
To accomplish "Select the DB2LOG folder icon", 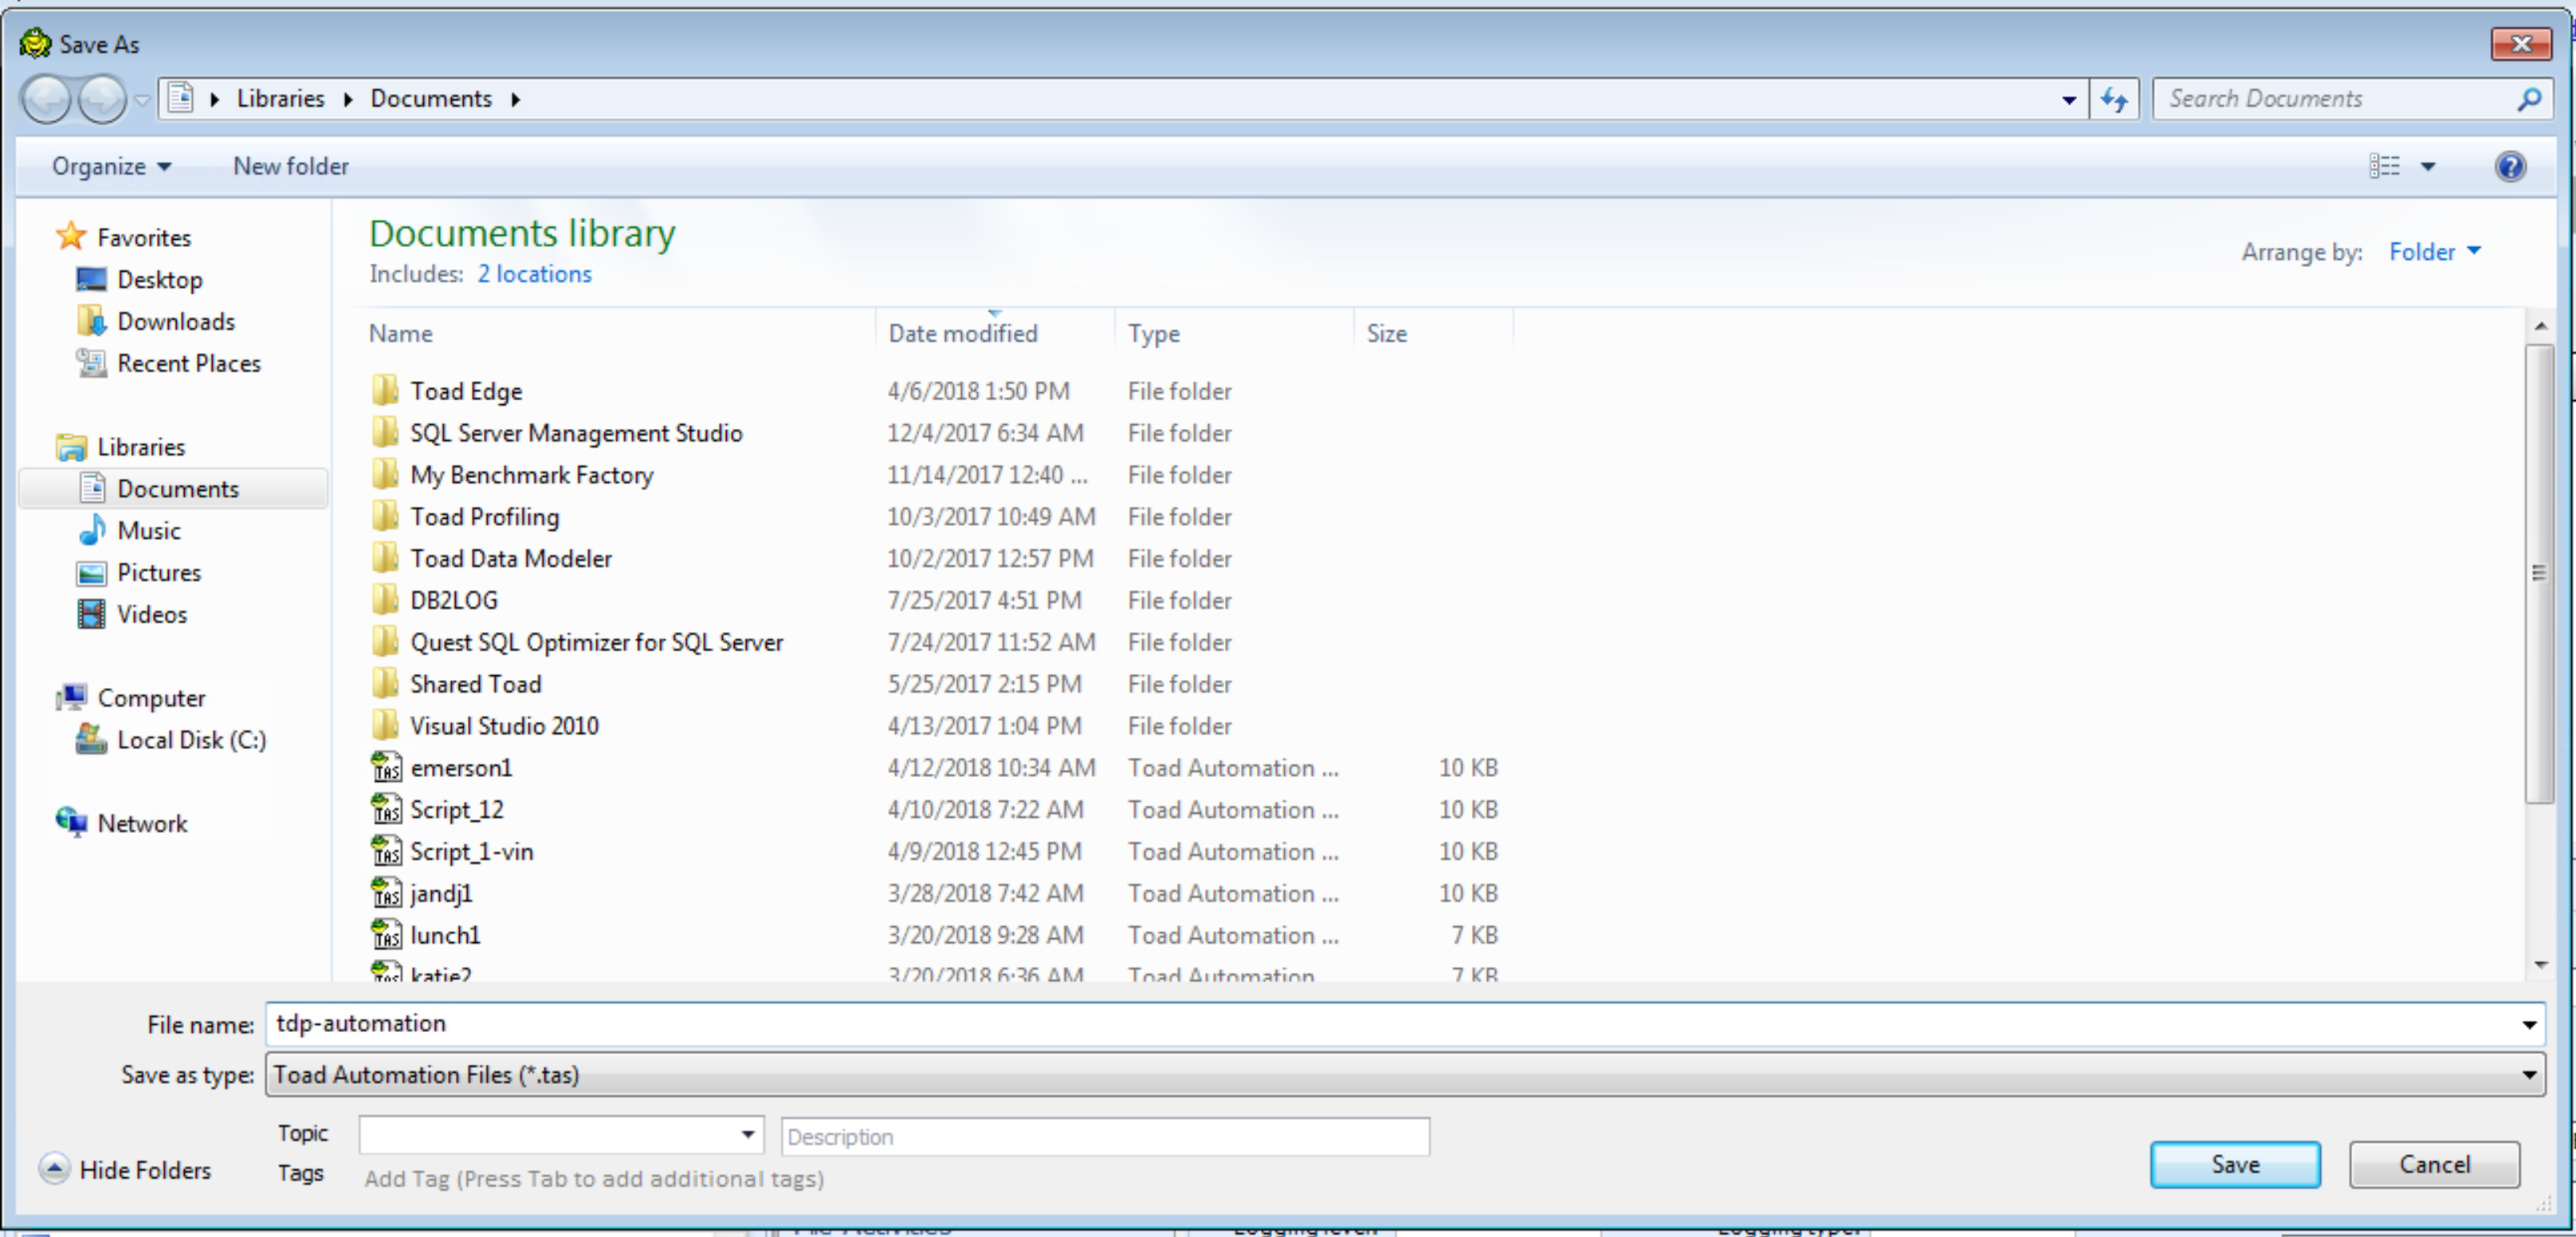I will click(x=386, y=601).
